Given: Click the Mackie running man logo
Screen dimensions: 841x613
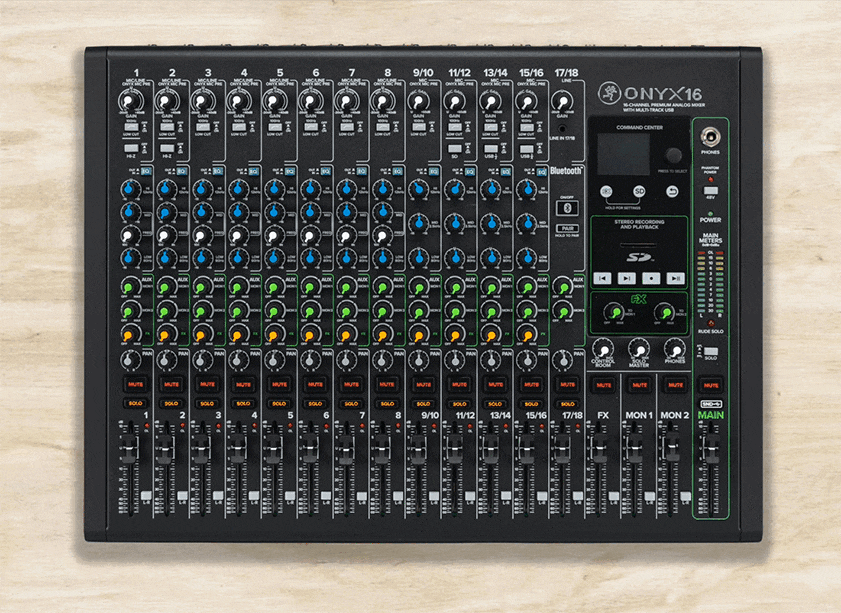Looking at the screenshot, I should [x=609, y=93].
